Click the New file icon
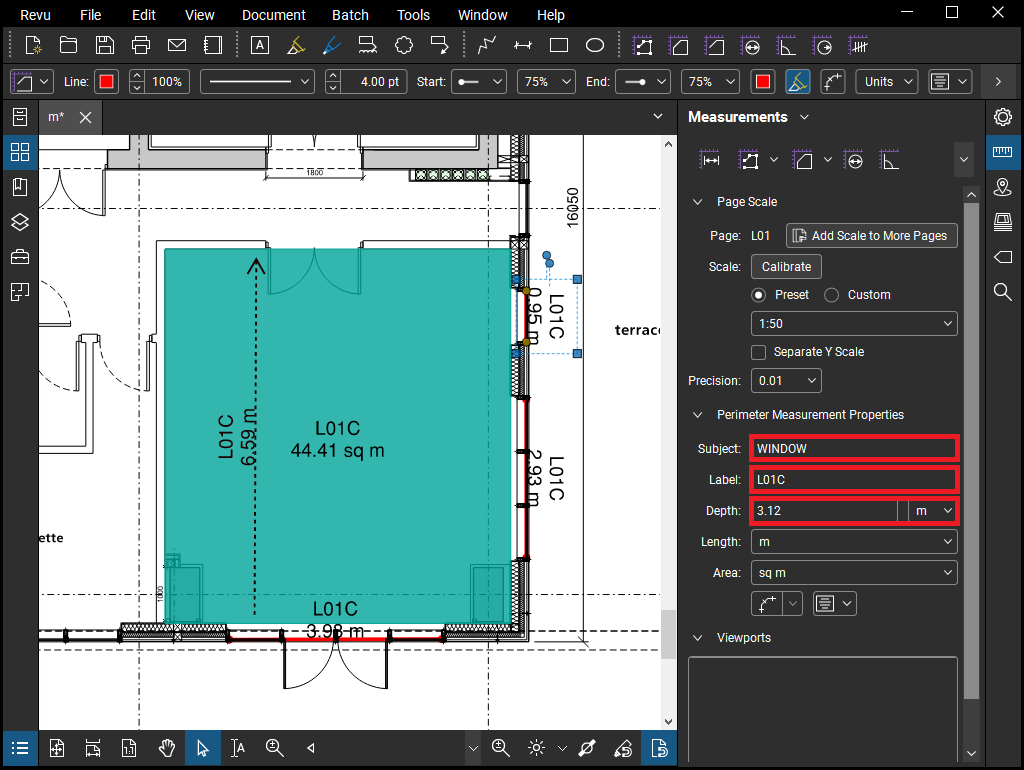This screenshot has width=1024, height=770. pos(33,46)
